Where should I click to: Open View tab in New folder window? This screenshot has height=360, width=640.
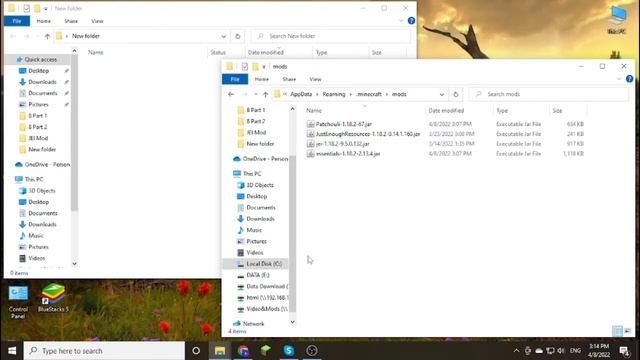(x=97, y=21)
